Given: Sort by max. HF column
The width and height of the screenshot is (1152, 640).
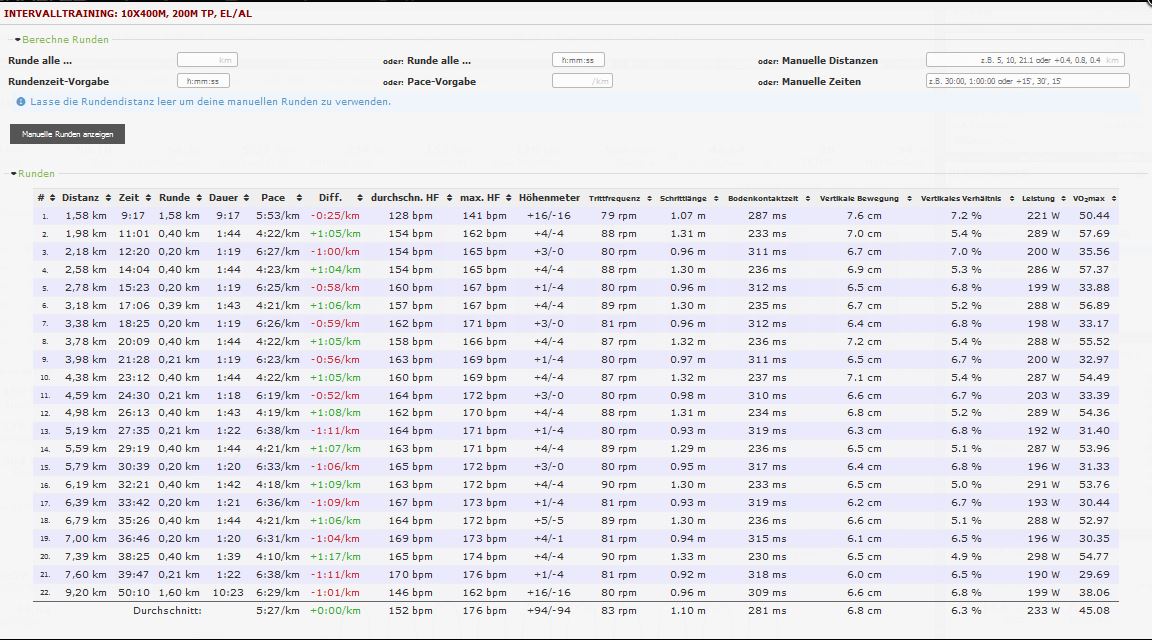Looking at the screenshot, I should click(480, 198).
